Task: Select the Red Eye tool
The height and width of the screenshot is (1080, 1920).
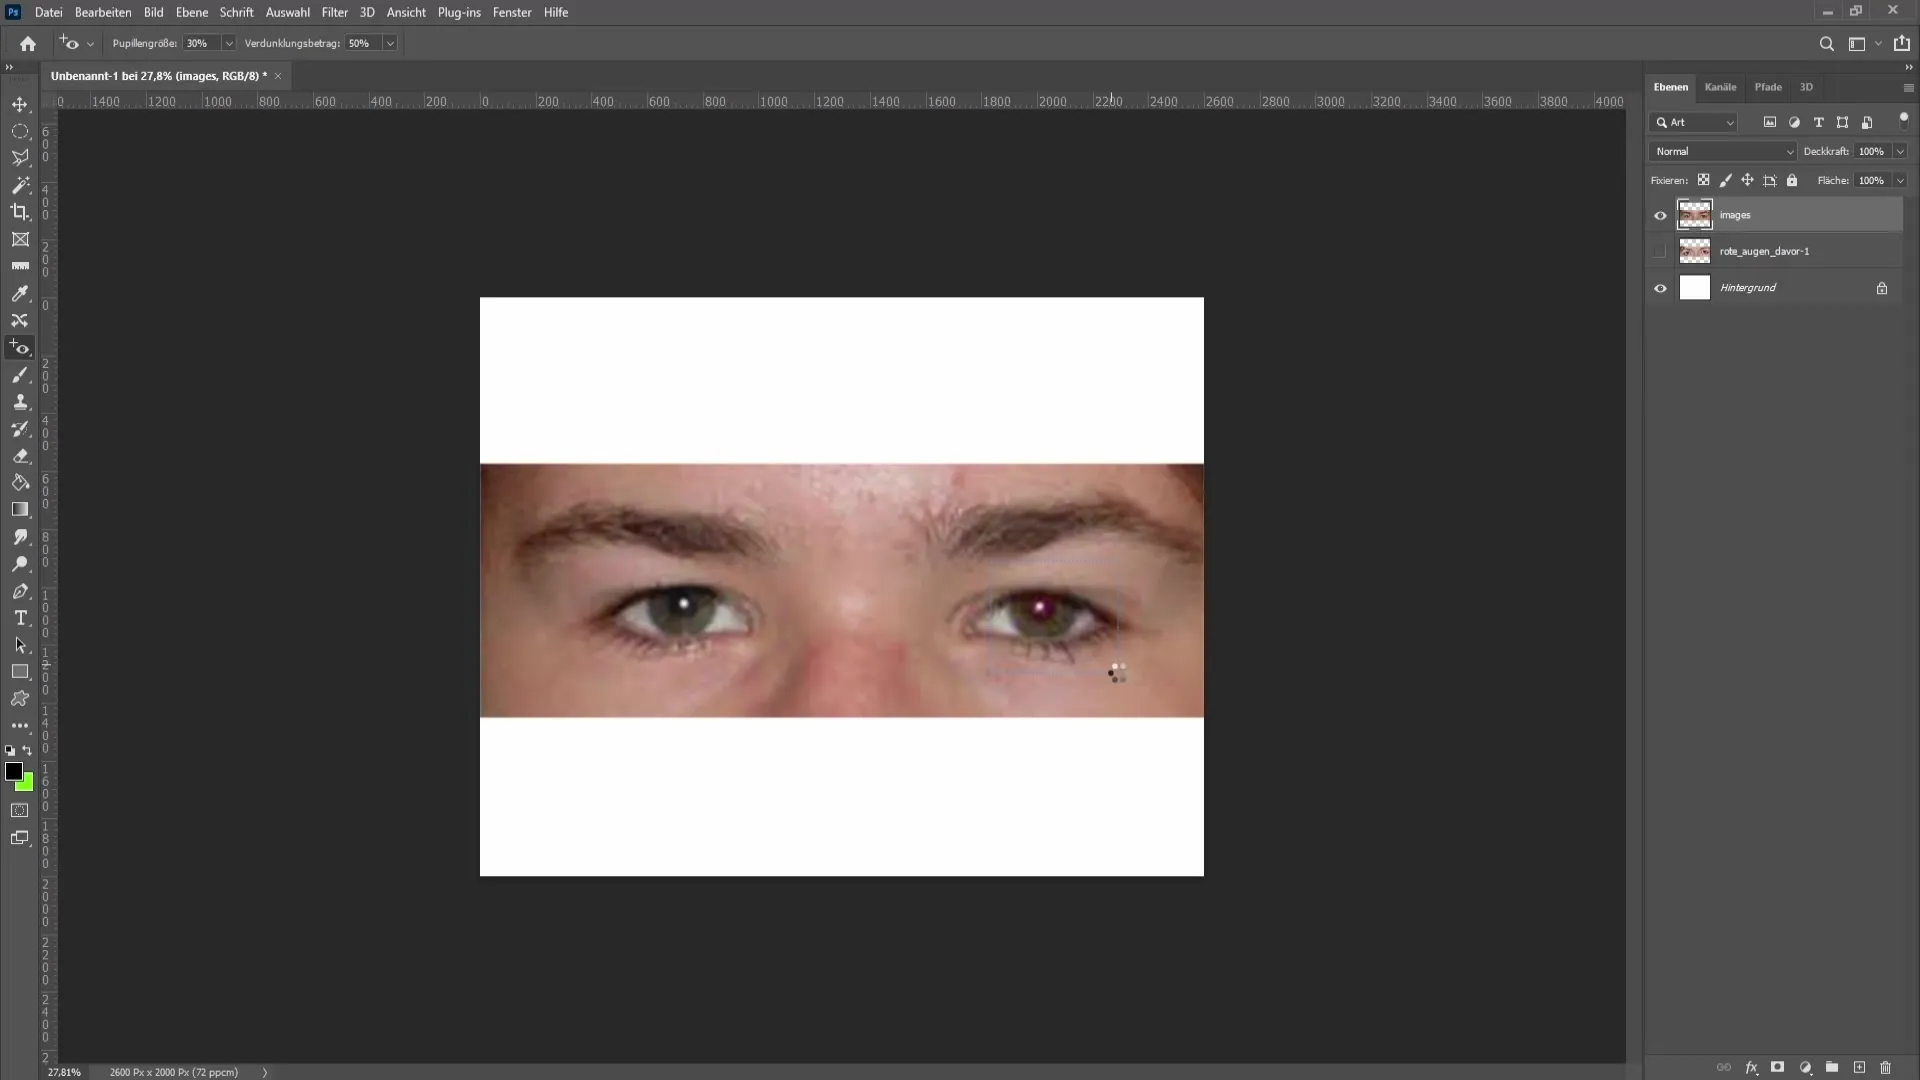Action: point(18,348)
